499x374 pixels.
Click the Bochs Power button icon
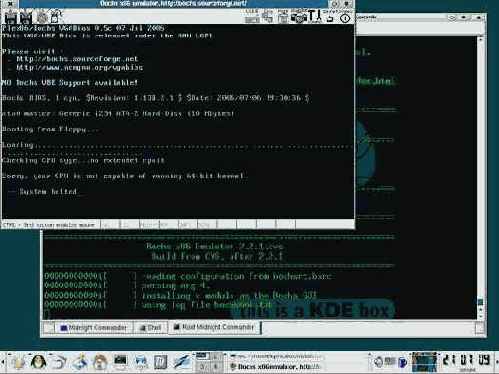[x=345, y=17]
